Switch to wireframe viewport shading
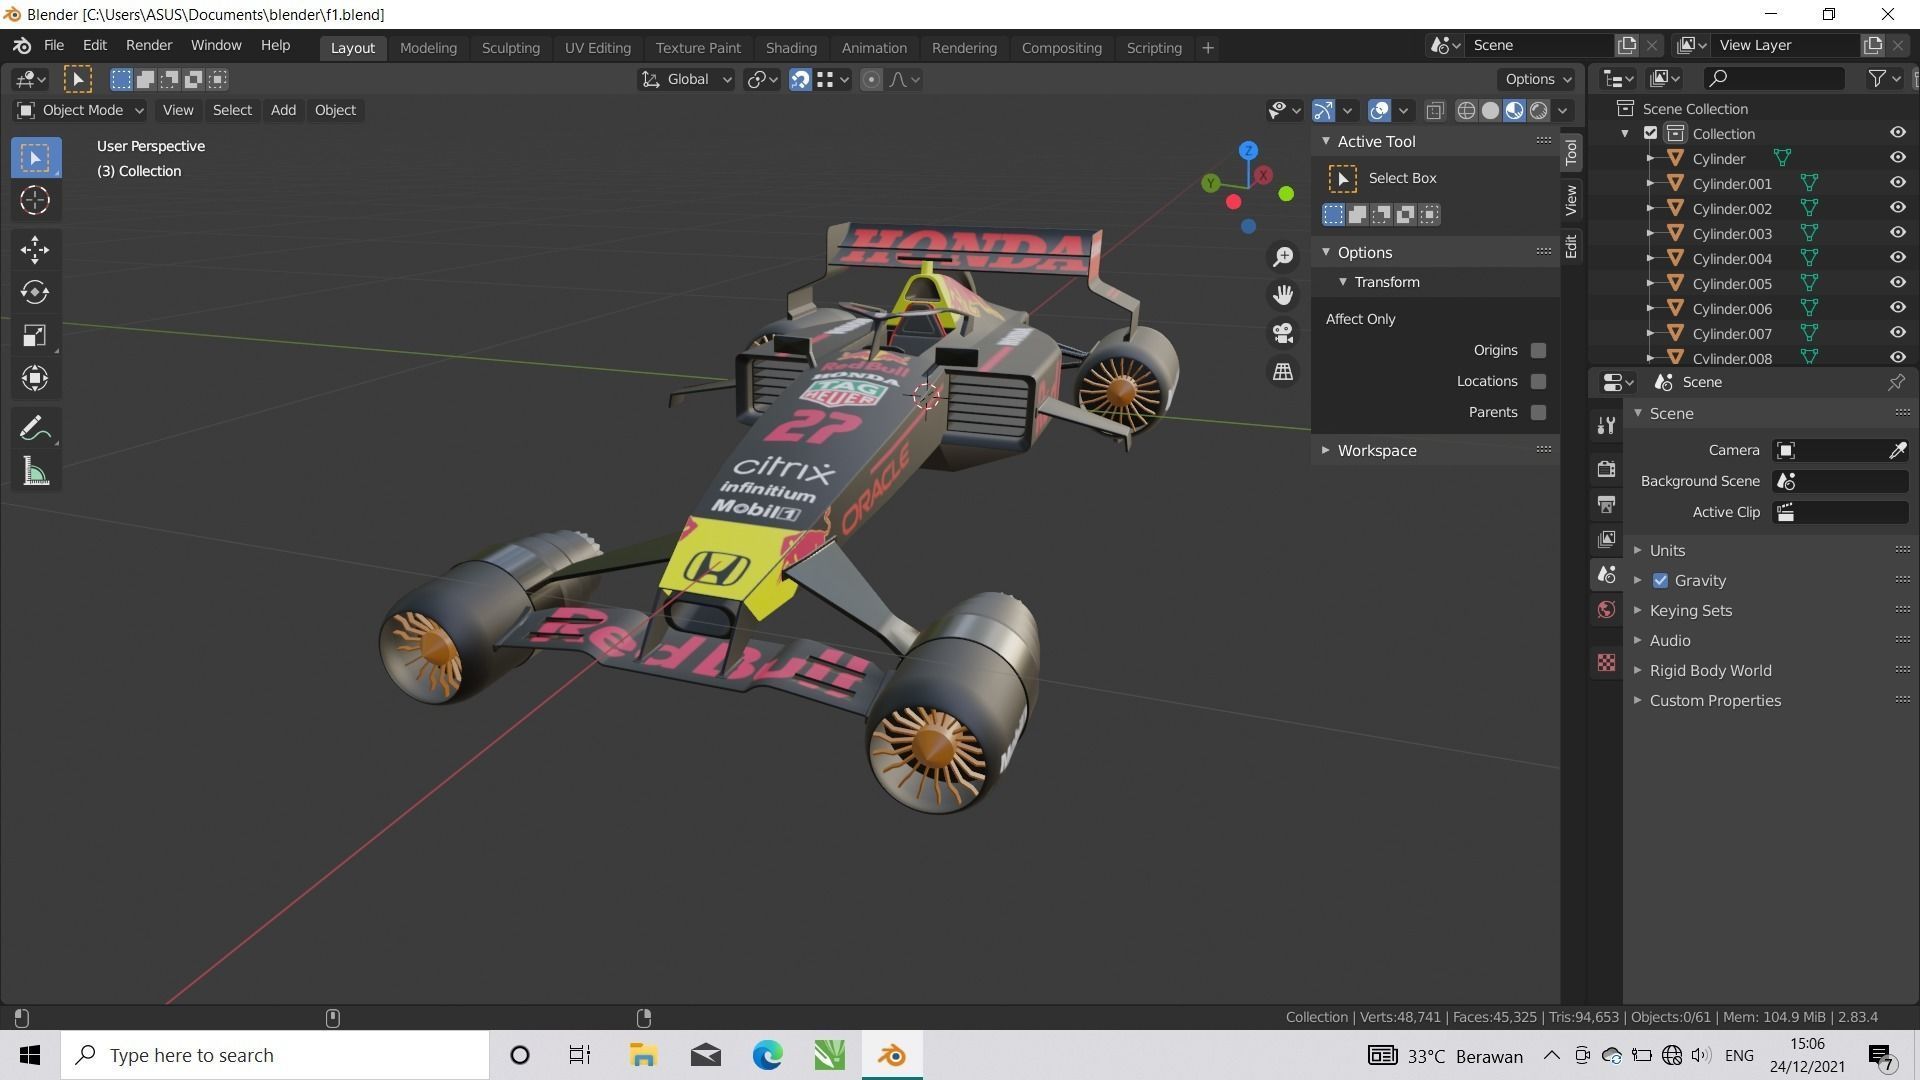1920x1080 pixels. point(1466,111)
